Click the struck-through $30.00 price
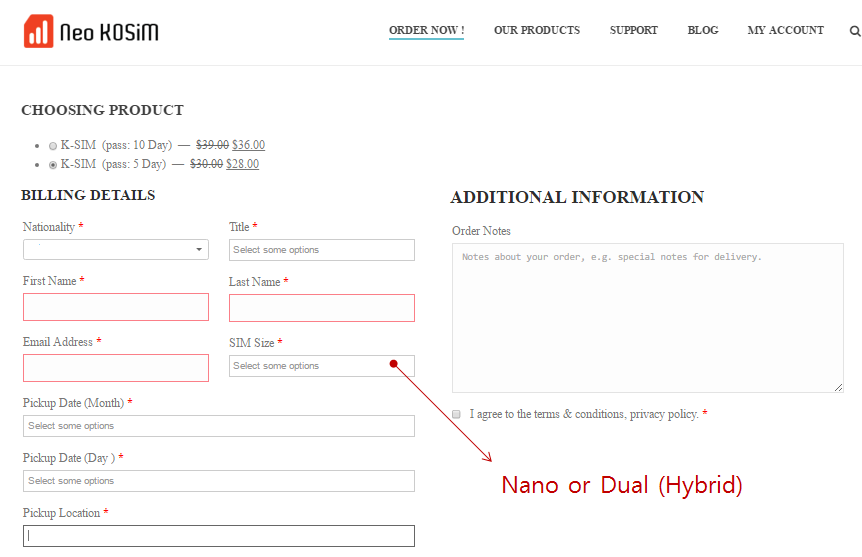This screenshot has height=557, width=862. tap(206, 164)
